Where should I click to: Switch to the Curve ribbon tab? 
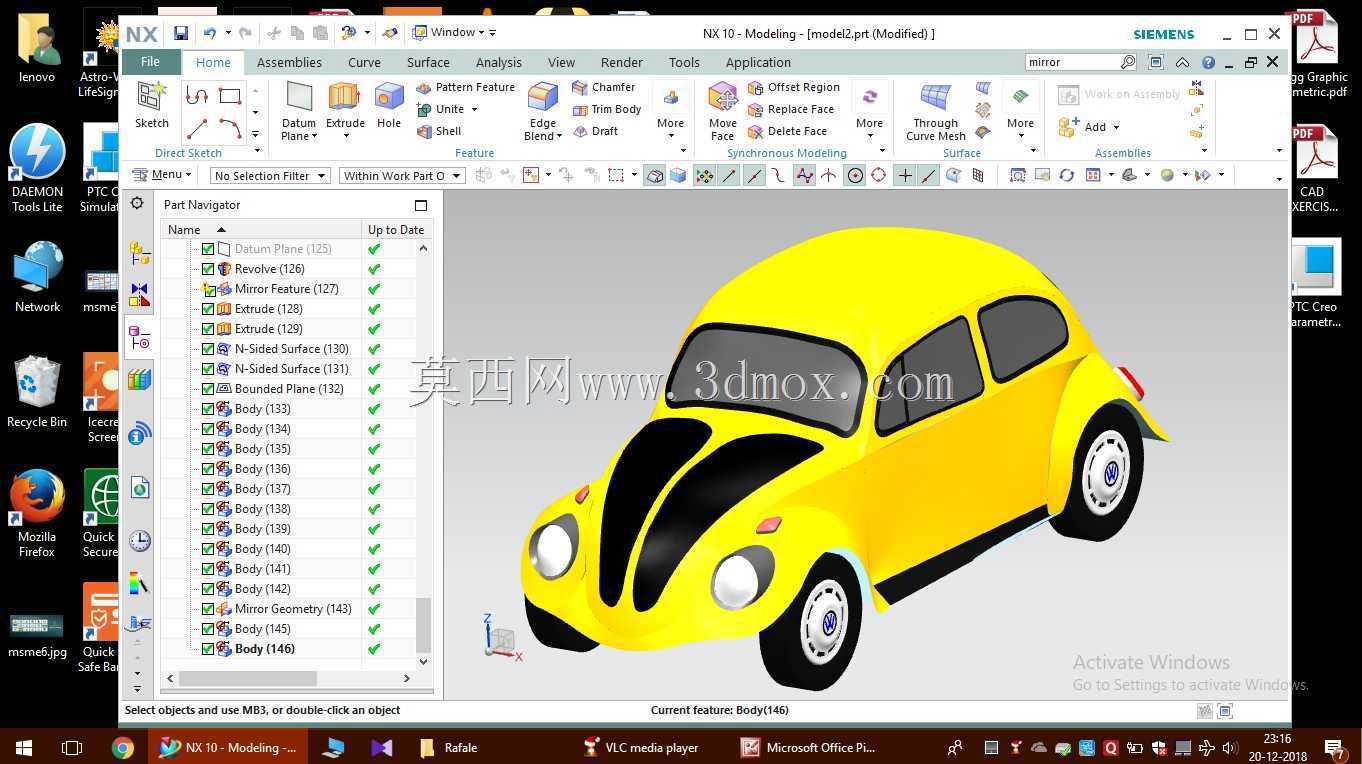(x=364, y=62)
